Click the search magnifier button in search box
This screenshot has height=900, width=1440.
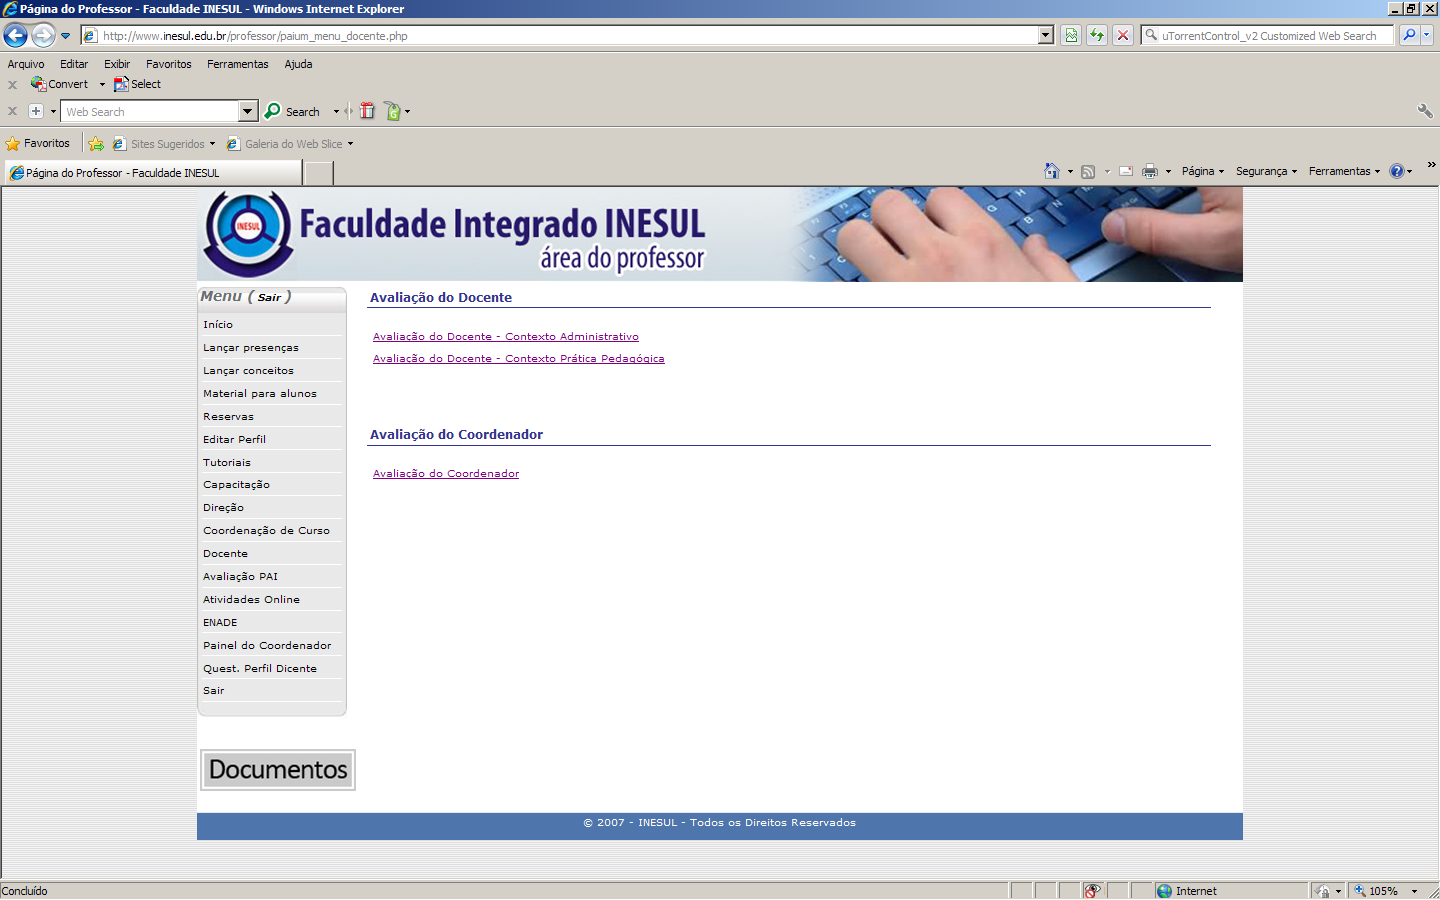point(1409,35)
